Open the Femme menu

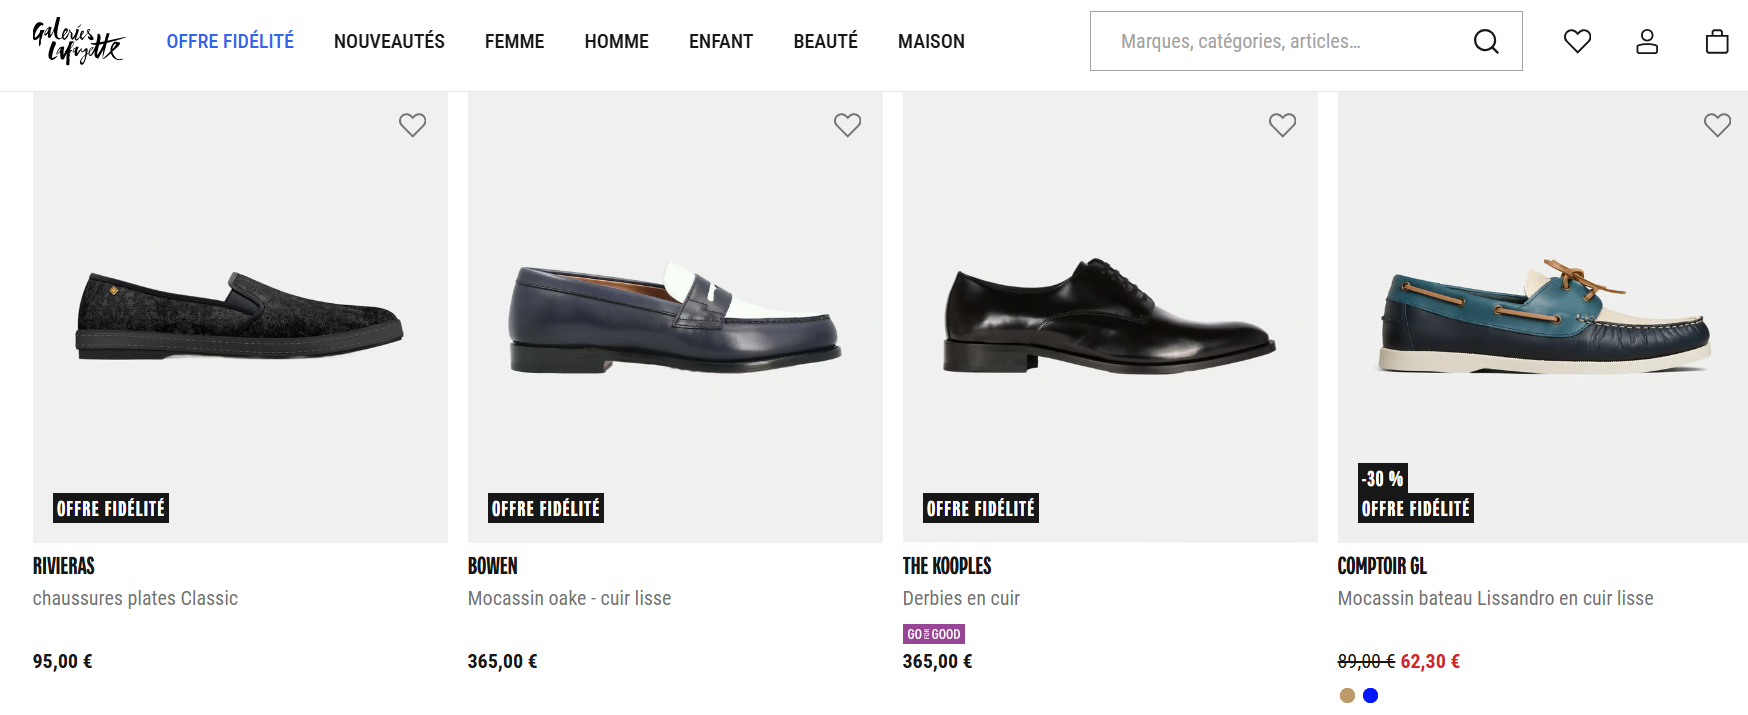pyautogui.click(x=514, y=41)
